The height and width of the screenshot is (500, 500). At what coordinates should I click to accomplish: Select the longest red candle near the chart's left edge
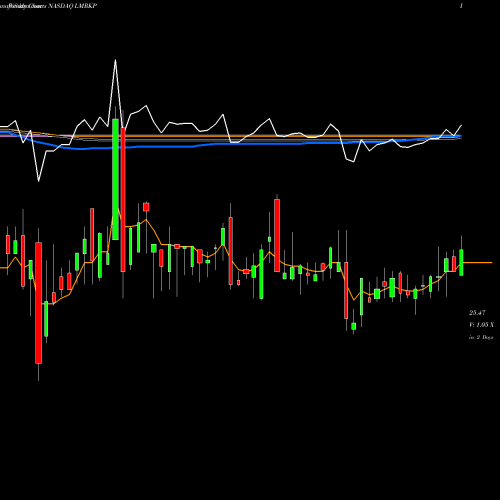tap(39, 303)
